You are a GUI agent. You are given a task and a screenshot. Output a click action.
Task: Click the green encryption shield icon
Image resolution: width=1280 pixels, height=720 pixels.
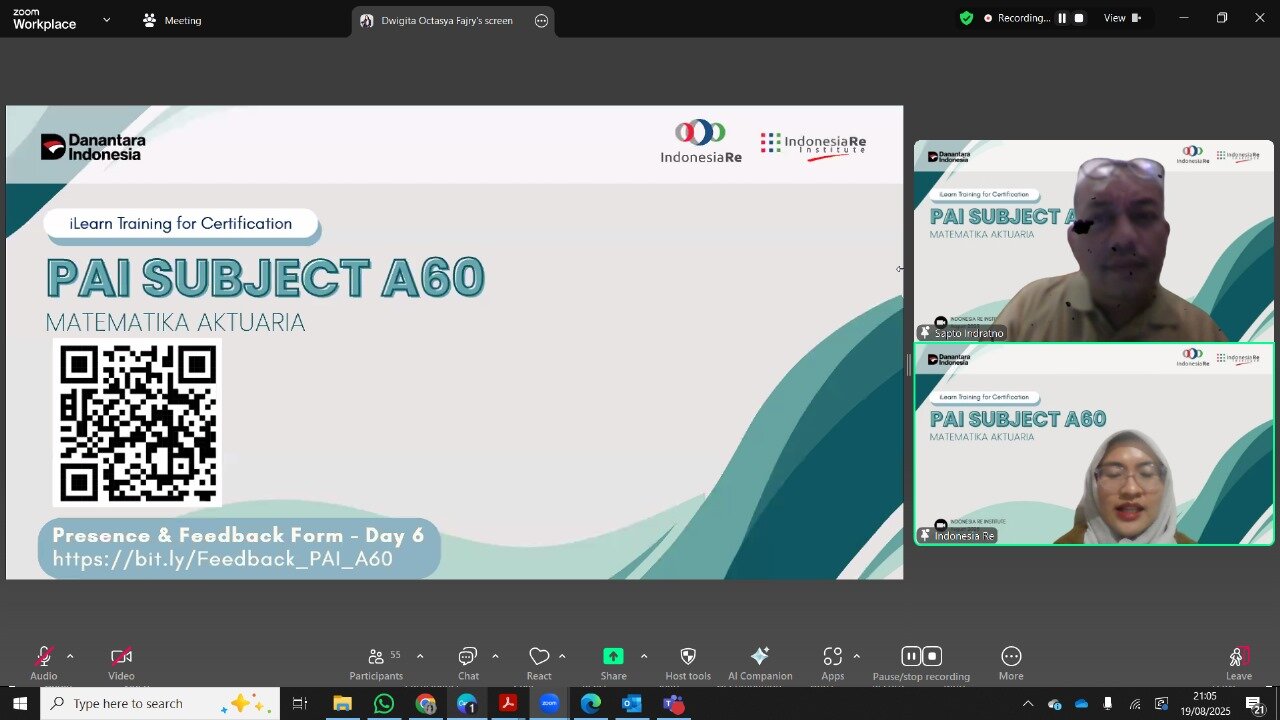tap(966, 18)
